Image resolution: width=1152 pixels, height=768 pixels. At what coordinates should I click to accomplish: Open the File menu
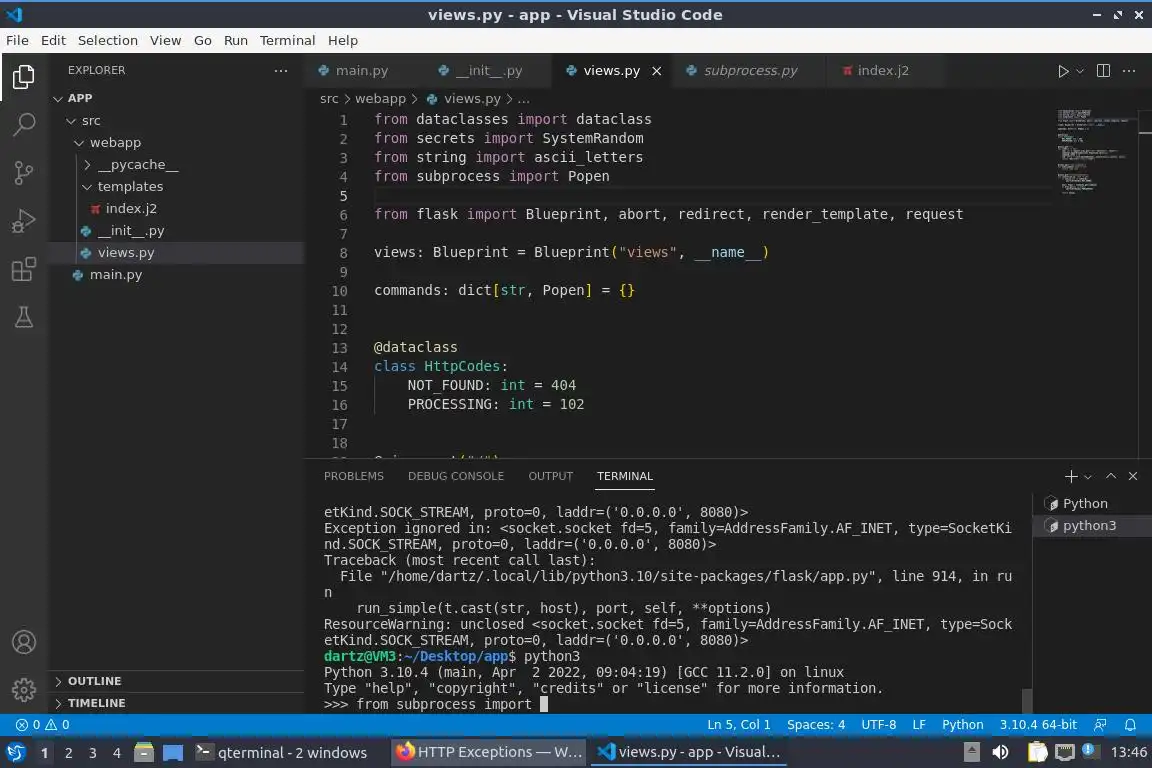coord(18,40)
